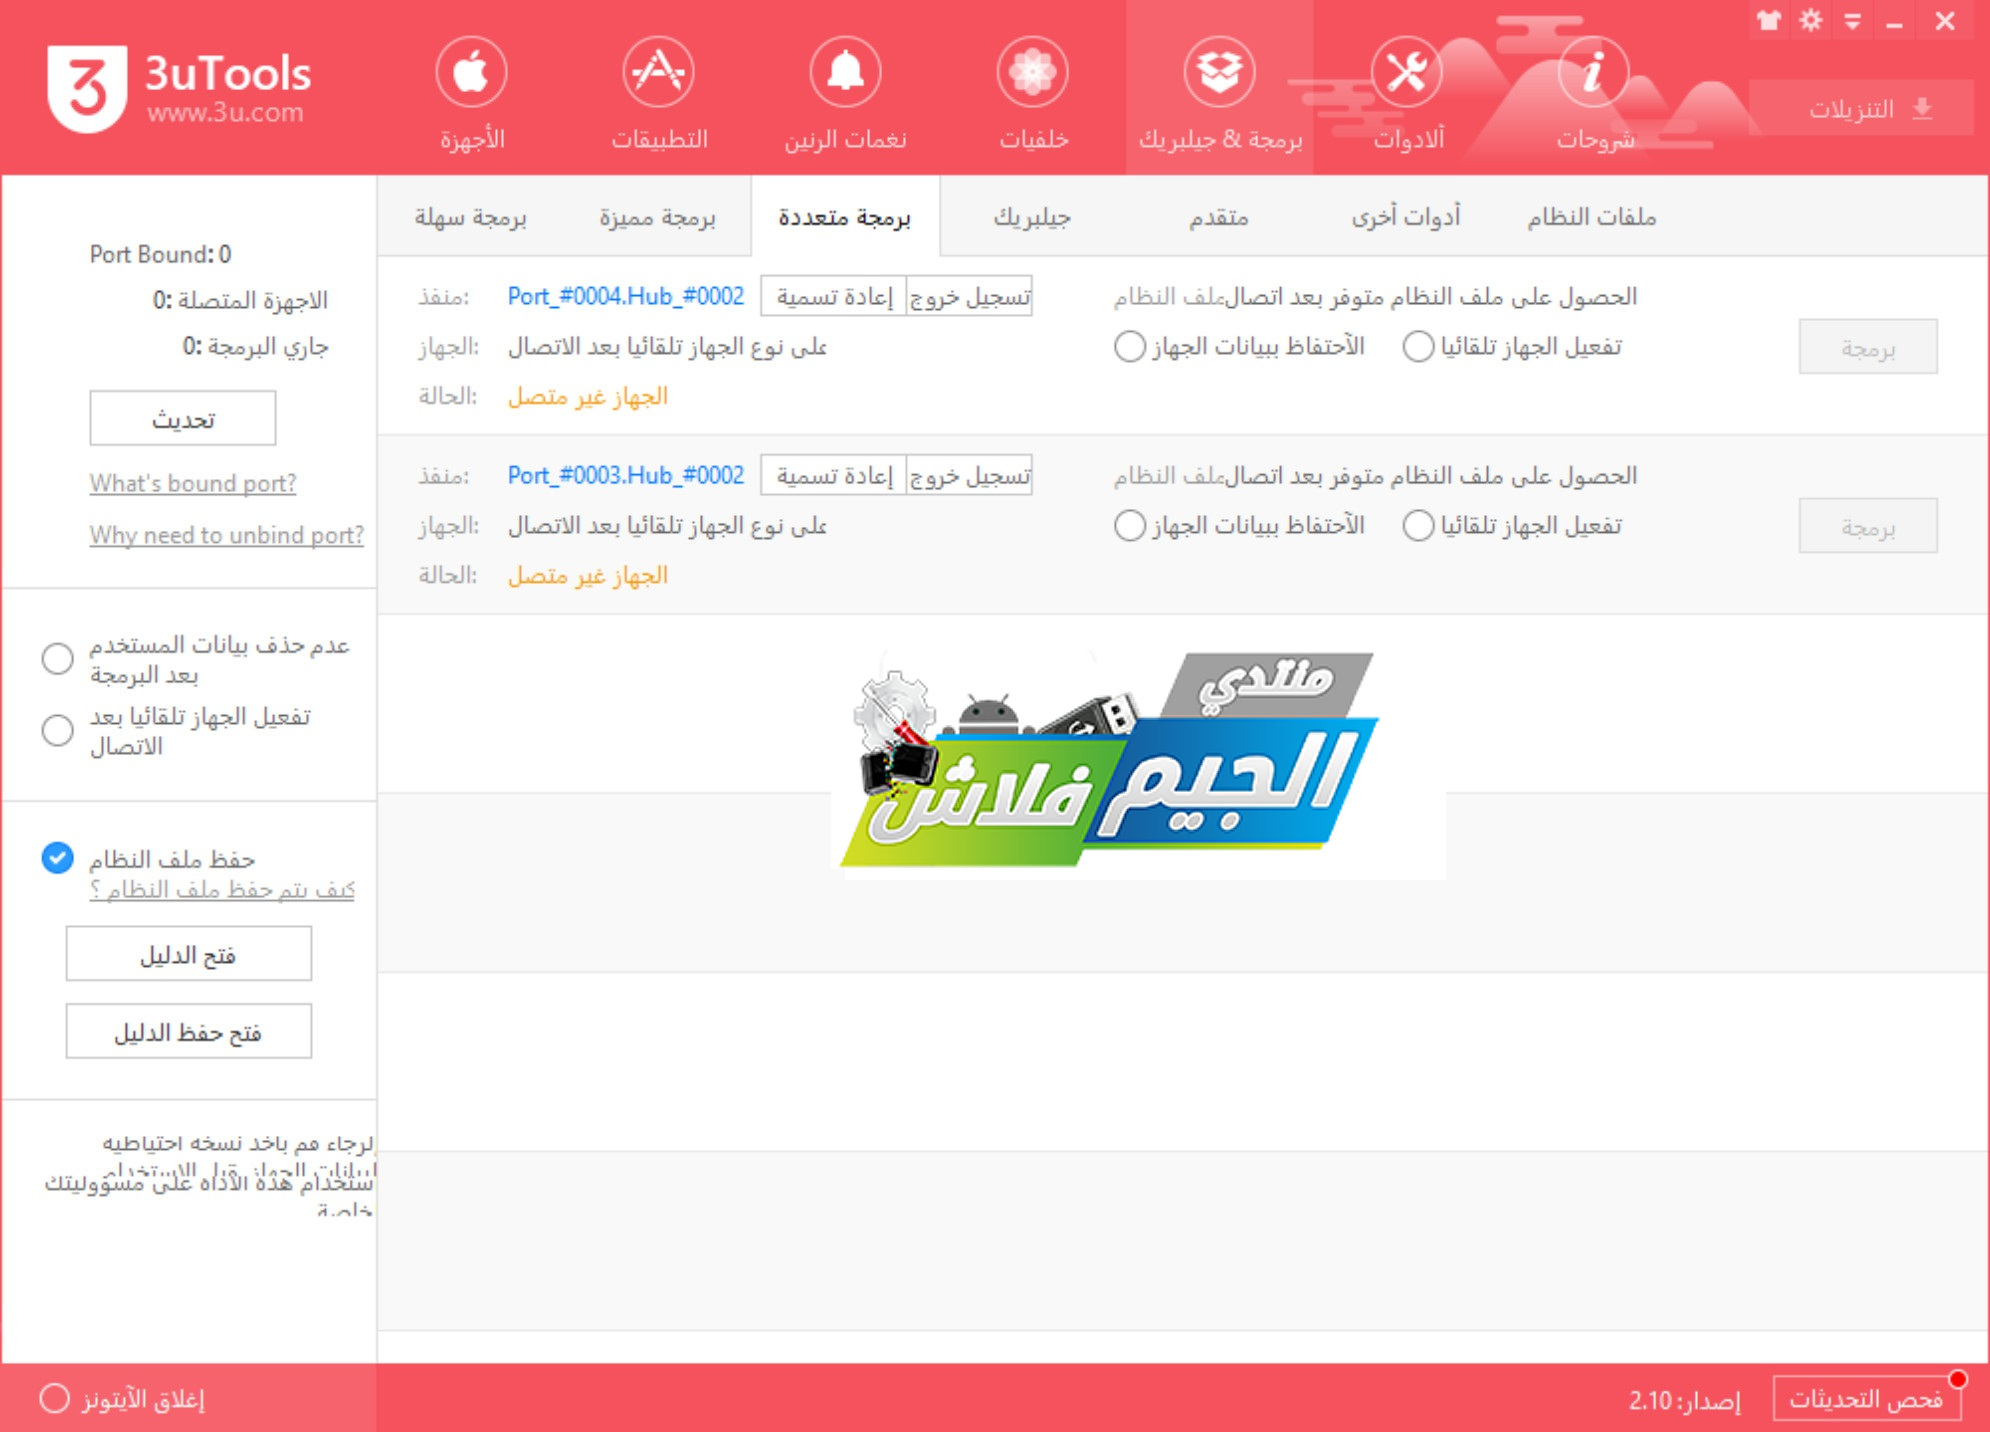Click the تحديث refresh button
The height and width of the screenshot is (1432, 1990).
[x=183, y=418]
